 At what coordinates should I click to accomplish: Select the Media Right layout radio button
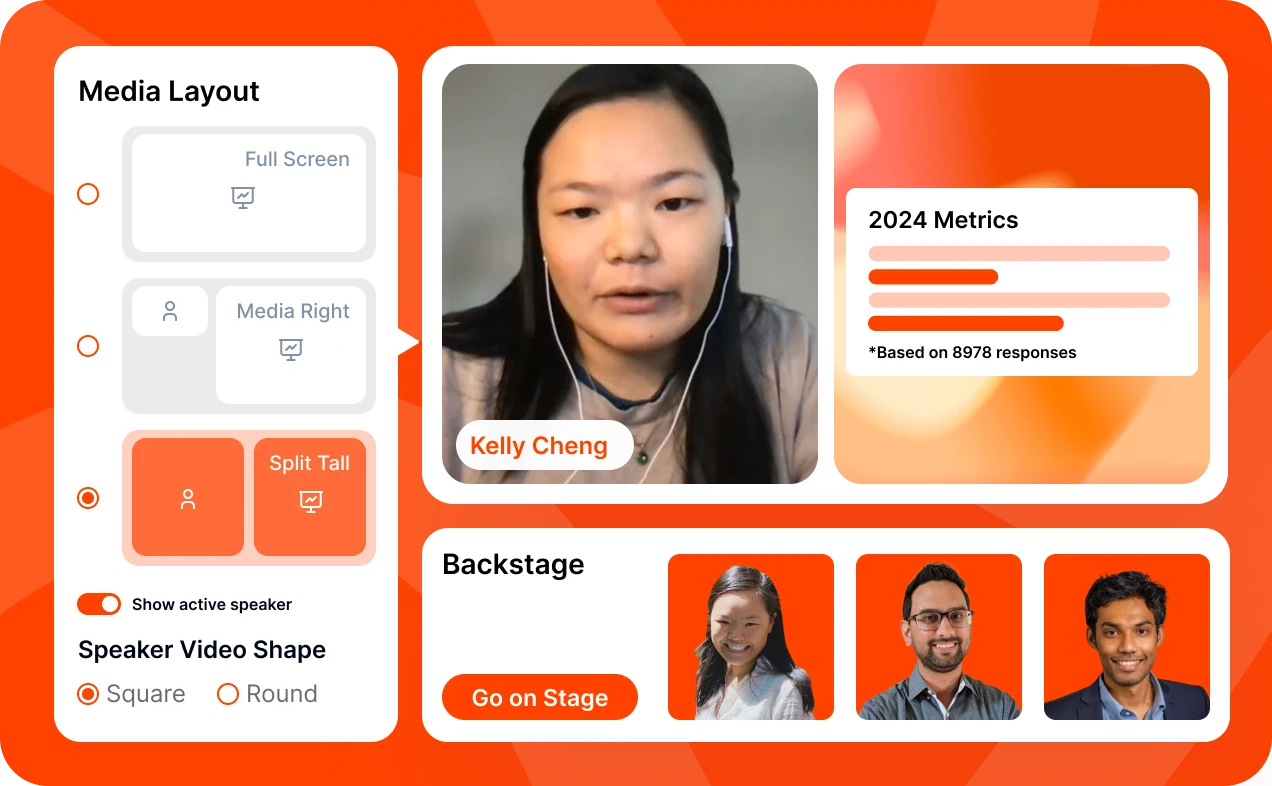pos(89,346)
